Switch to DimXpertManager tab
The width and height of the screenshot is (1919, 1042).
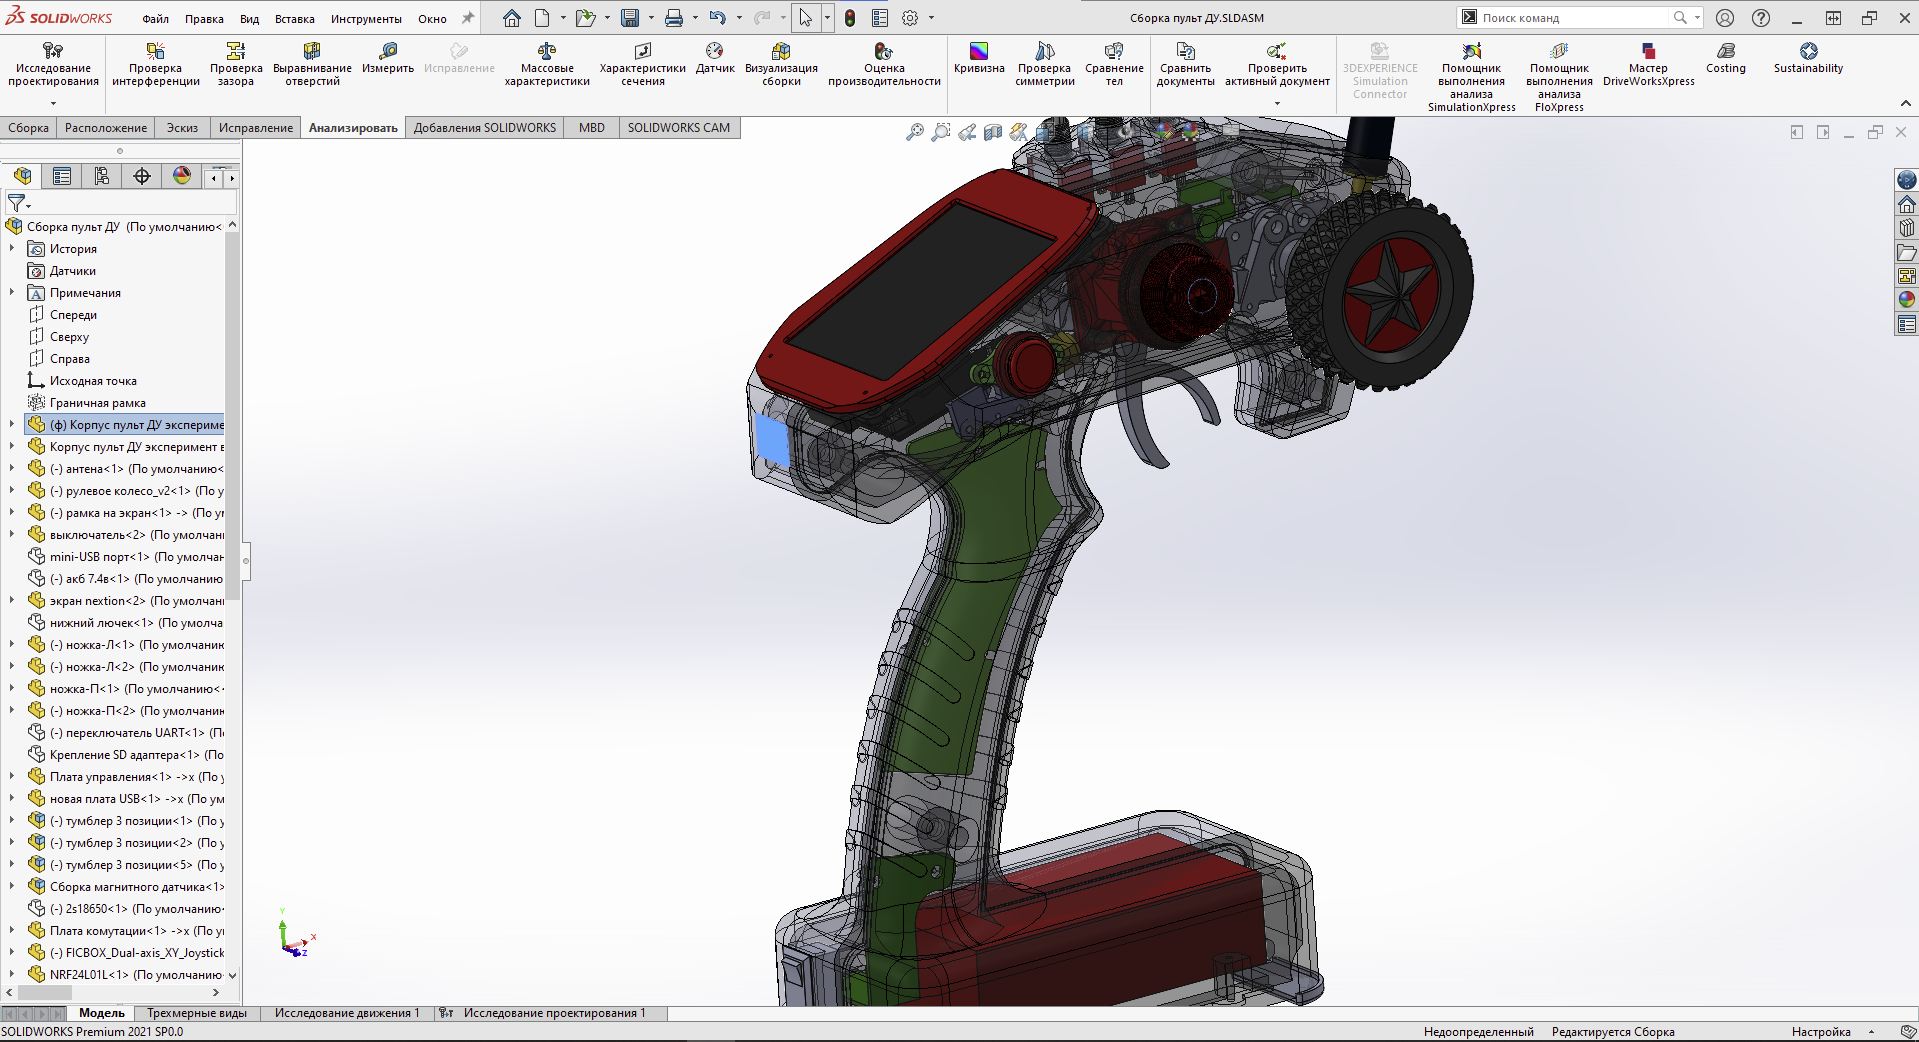click(x=142, y=177)
